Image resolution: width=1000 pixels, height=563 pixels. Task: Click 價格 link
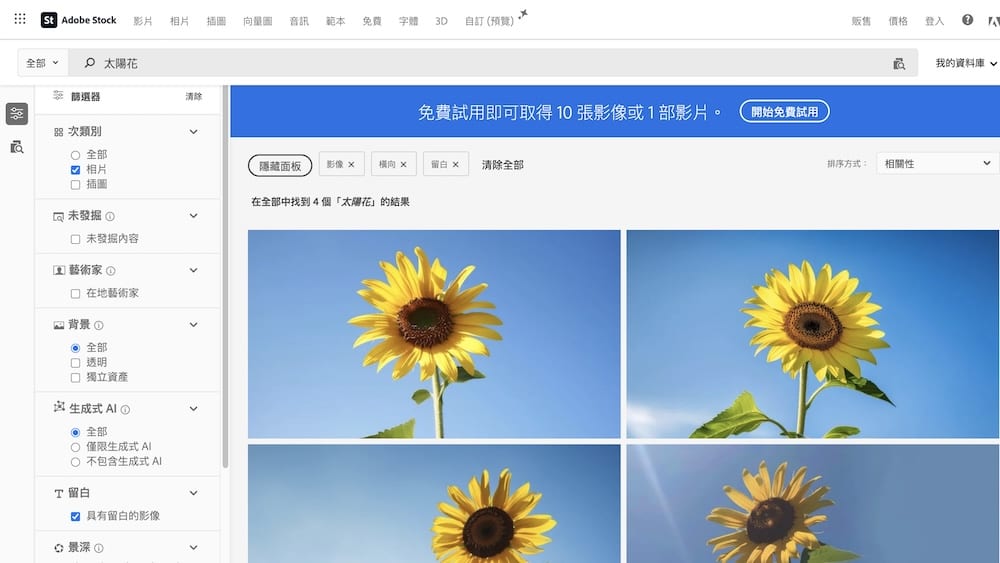(898, 21)
